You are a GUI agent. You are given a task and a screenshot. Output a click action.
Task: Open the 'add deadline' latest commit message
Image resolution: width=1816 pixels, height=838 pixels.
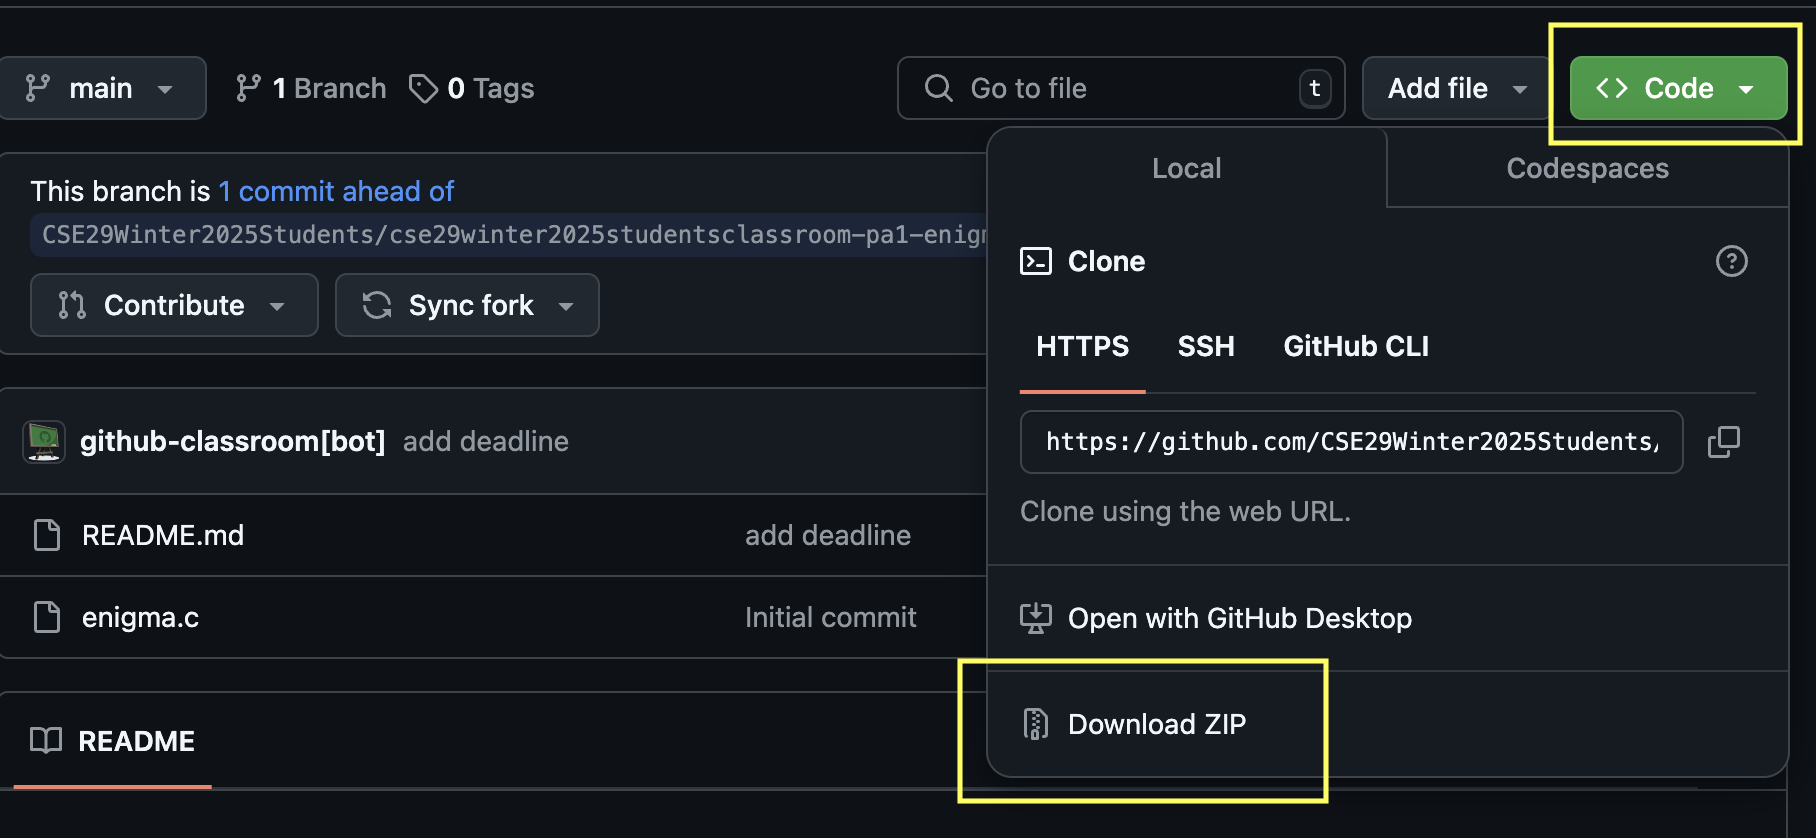click(x=486, y=442)
